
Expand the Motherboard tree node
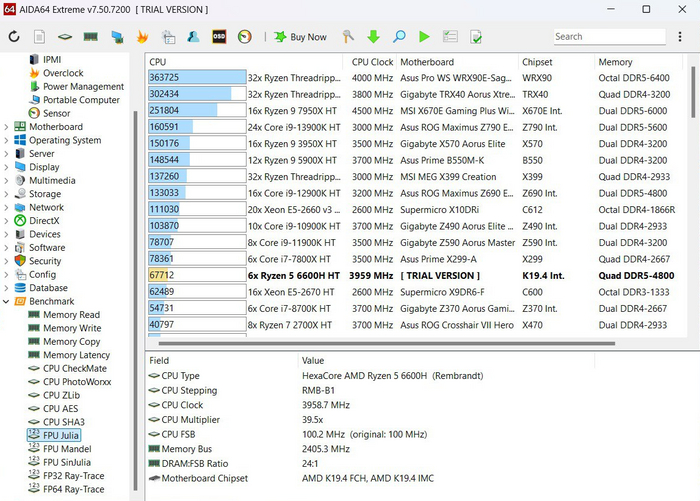(x=7, y=127)
